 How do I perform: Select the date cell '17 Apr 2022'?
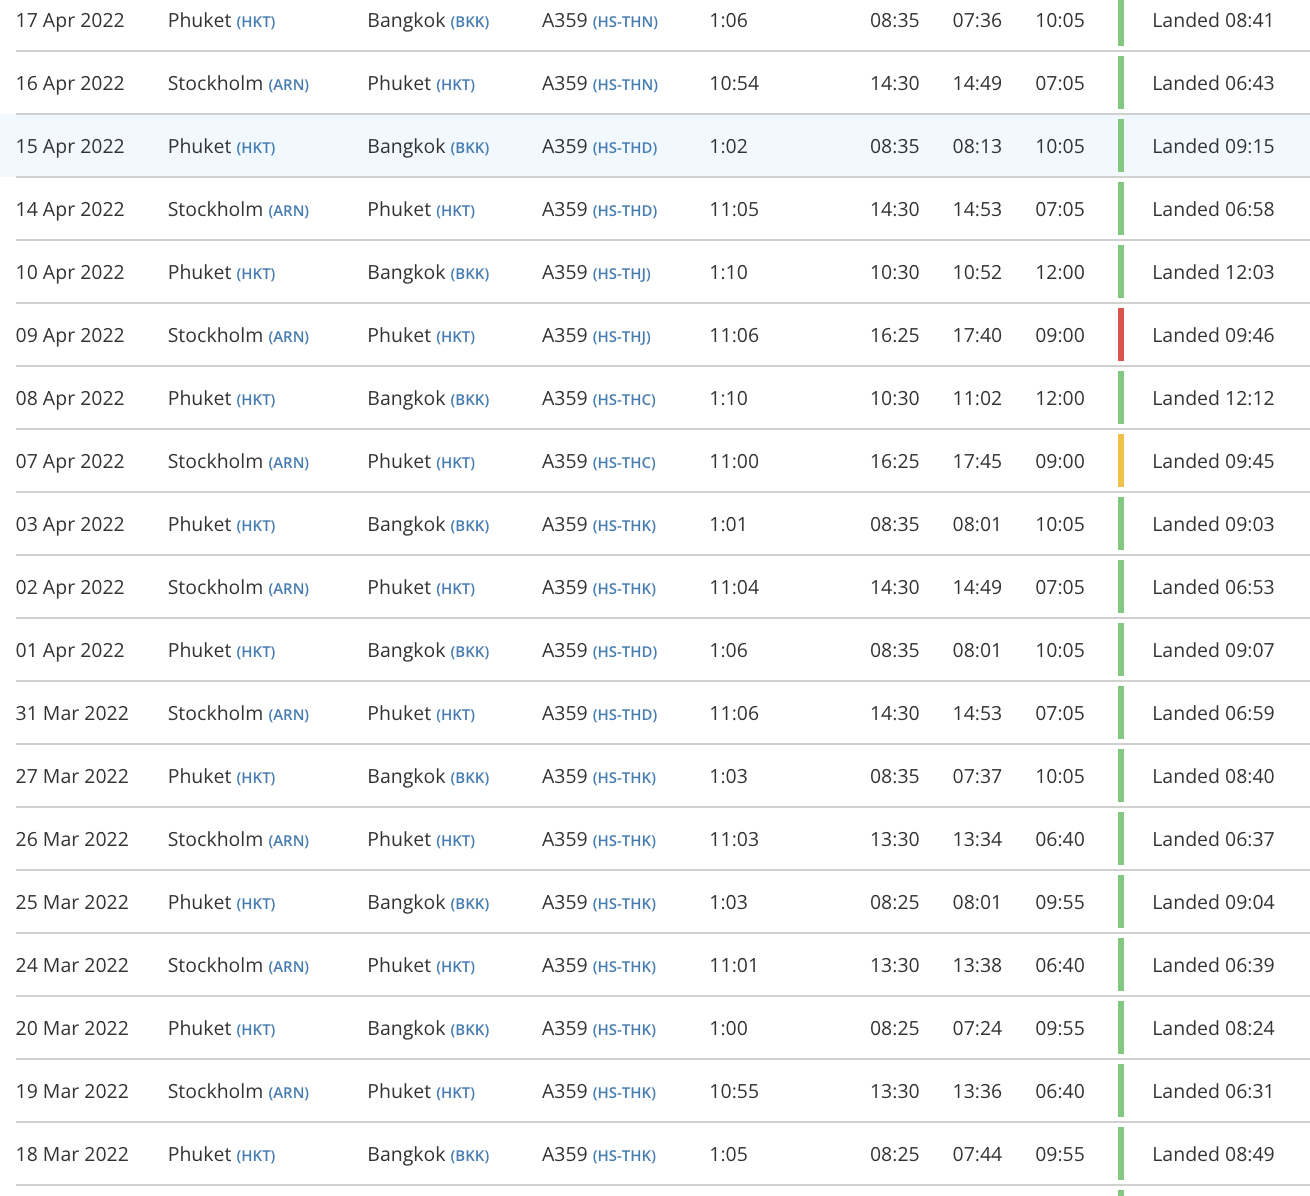[70, 20]
